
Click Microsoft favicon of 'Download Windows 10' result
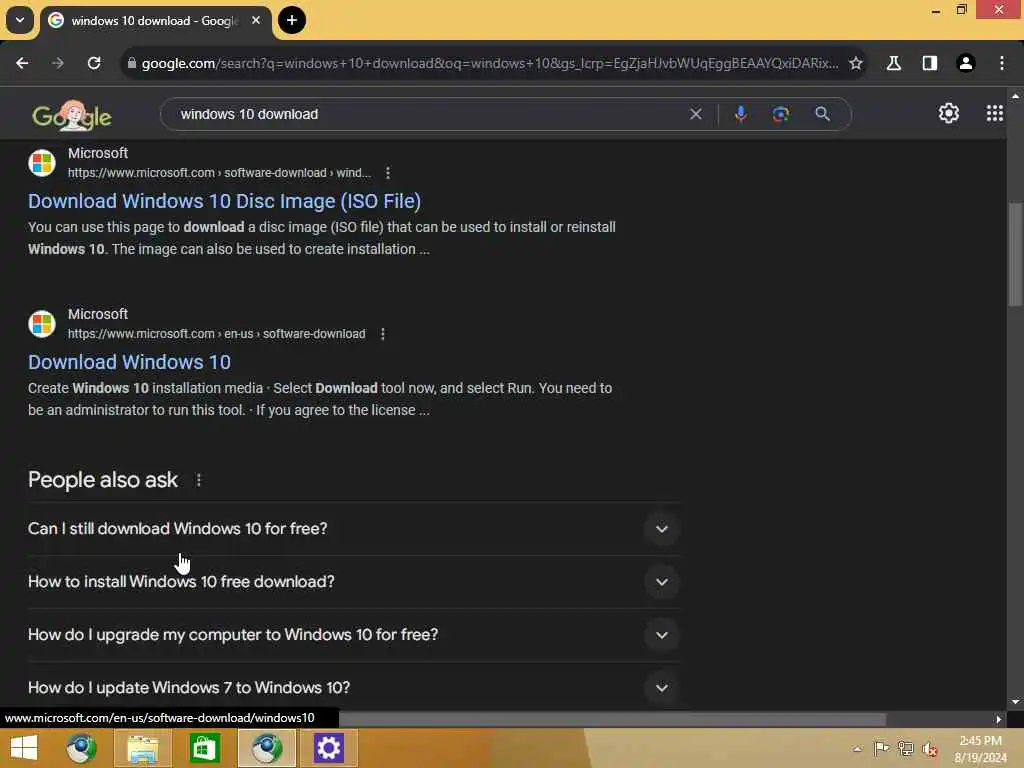click(42, 324)
